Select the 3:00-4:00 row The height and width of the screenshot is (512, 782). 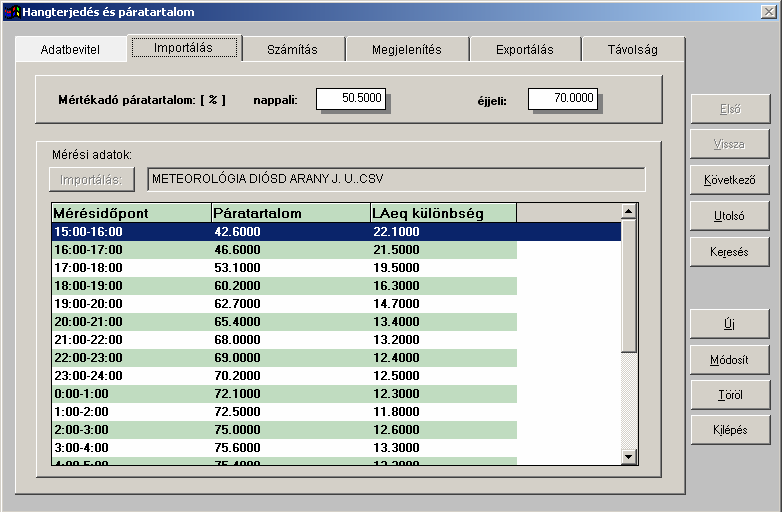click(x=284, y=447)
